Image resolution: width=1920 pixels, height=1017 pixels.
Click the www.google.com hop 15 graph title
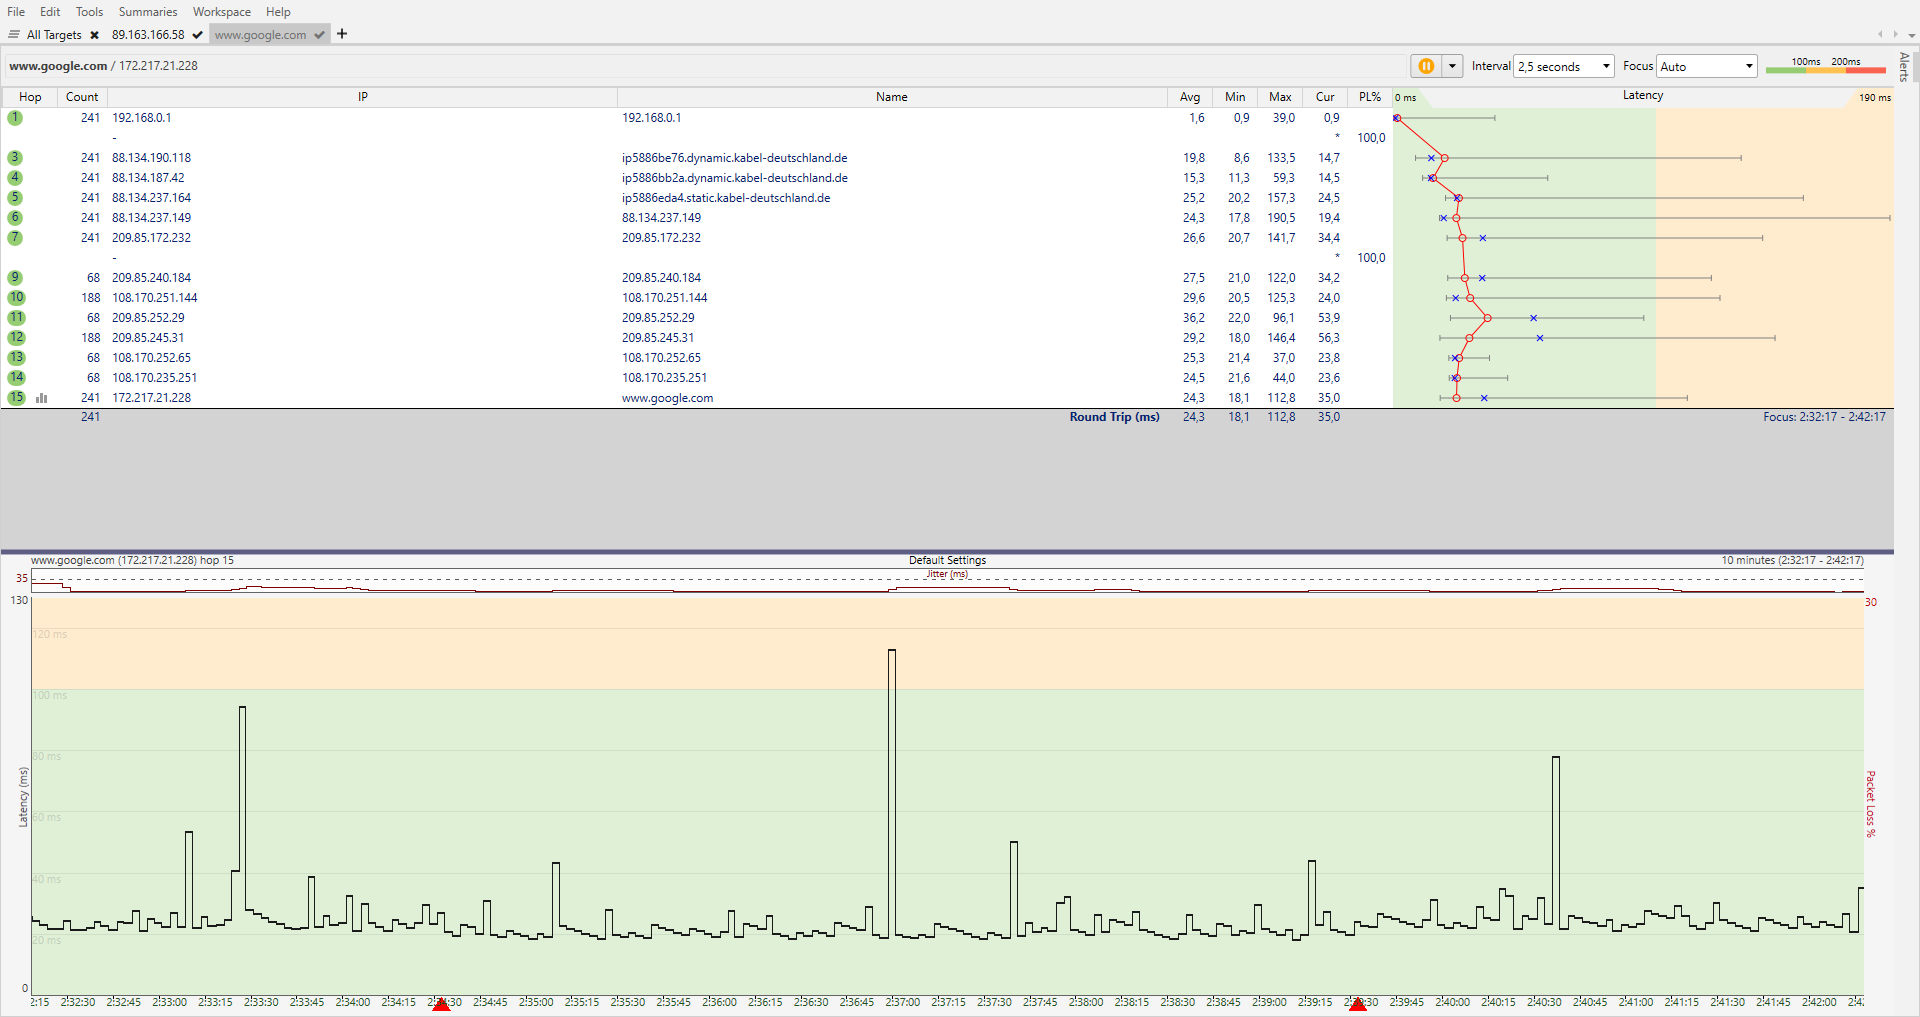pyautogui.click(x=132, y=560)
